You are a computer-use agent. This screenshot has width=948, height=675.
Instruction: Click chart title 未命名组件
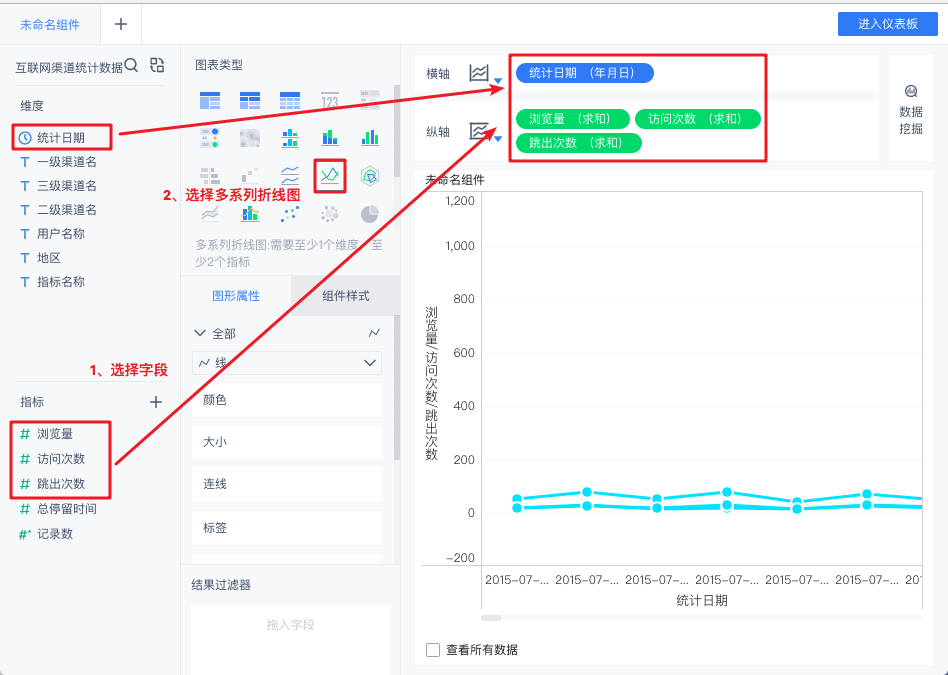coord(455,180)
